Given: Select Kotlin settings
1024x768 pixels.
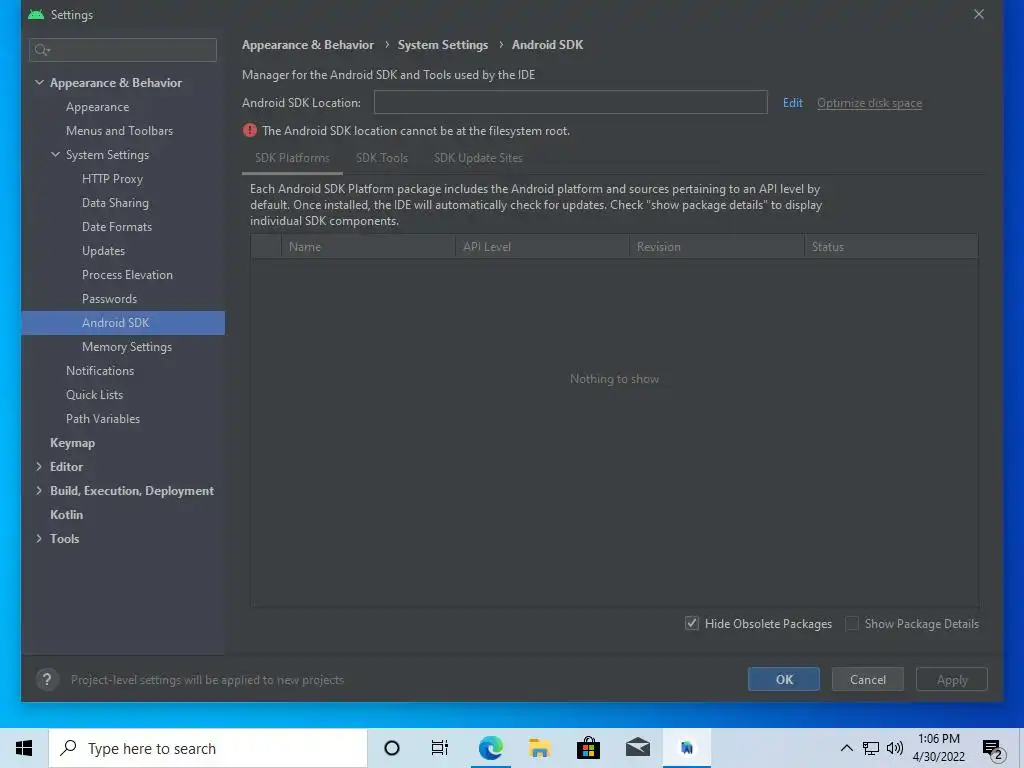Looking at the screenshot, I should pyautogui.click(x=67, y=515).
